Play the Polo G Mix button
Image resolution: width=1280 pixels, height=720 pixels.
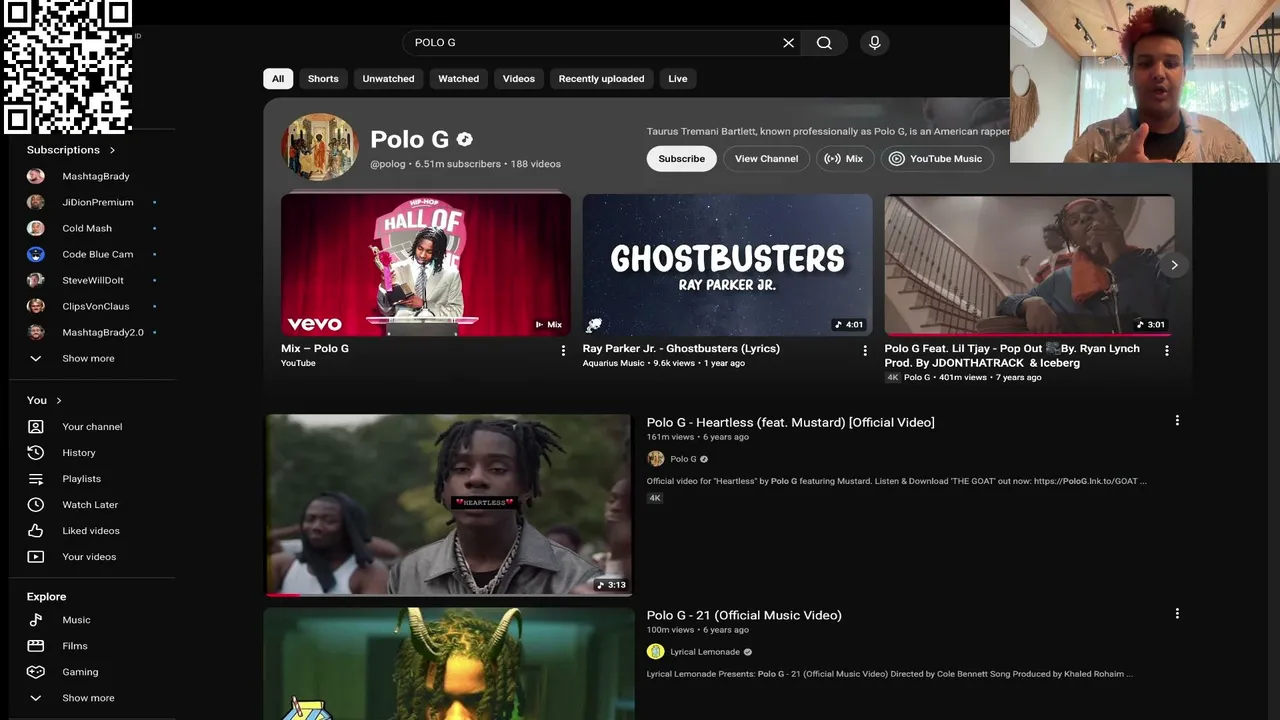click(x=845, y=159)
